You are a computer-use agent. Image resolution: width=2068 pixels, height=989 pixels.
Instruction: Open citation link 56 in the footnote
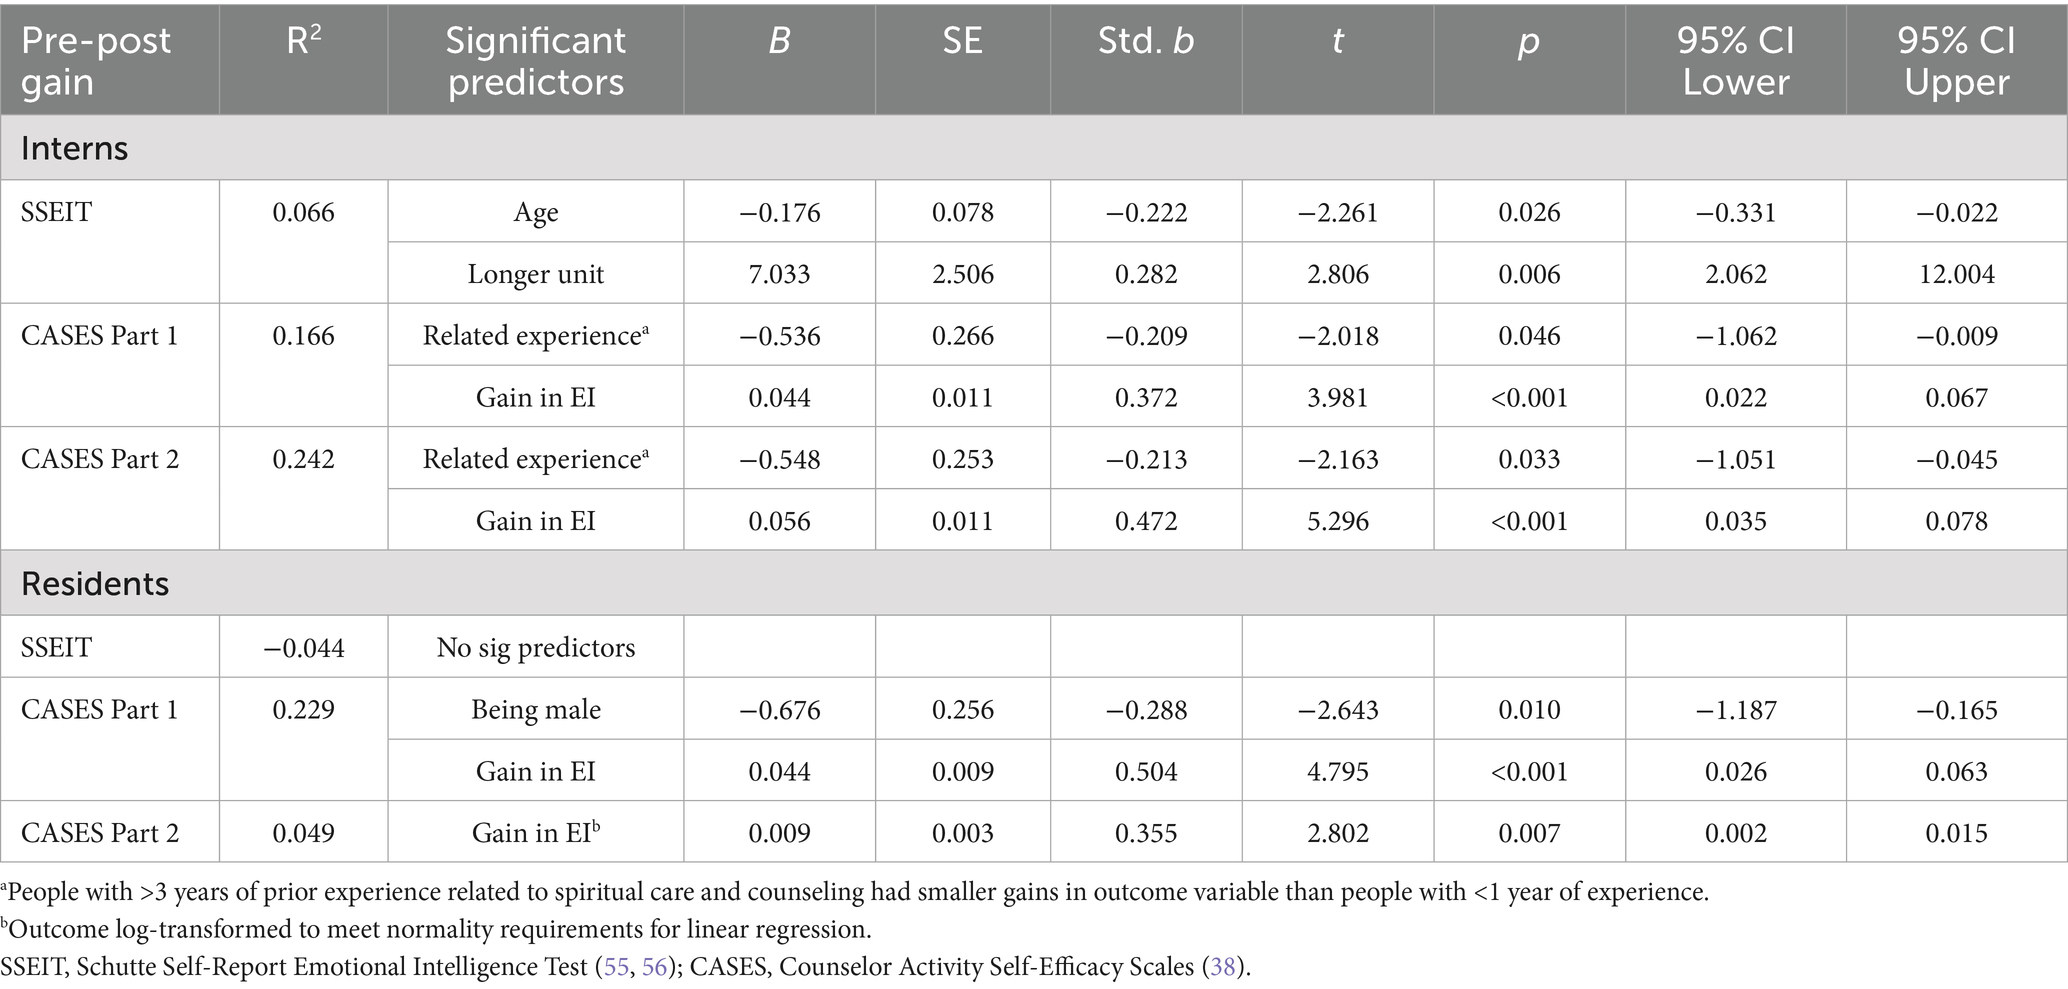pyautogui.click(x=654, y=967)
